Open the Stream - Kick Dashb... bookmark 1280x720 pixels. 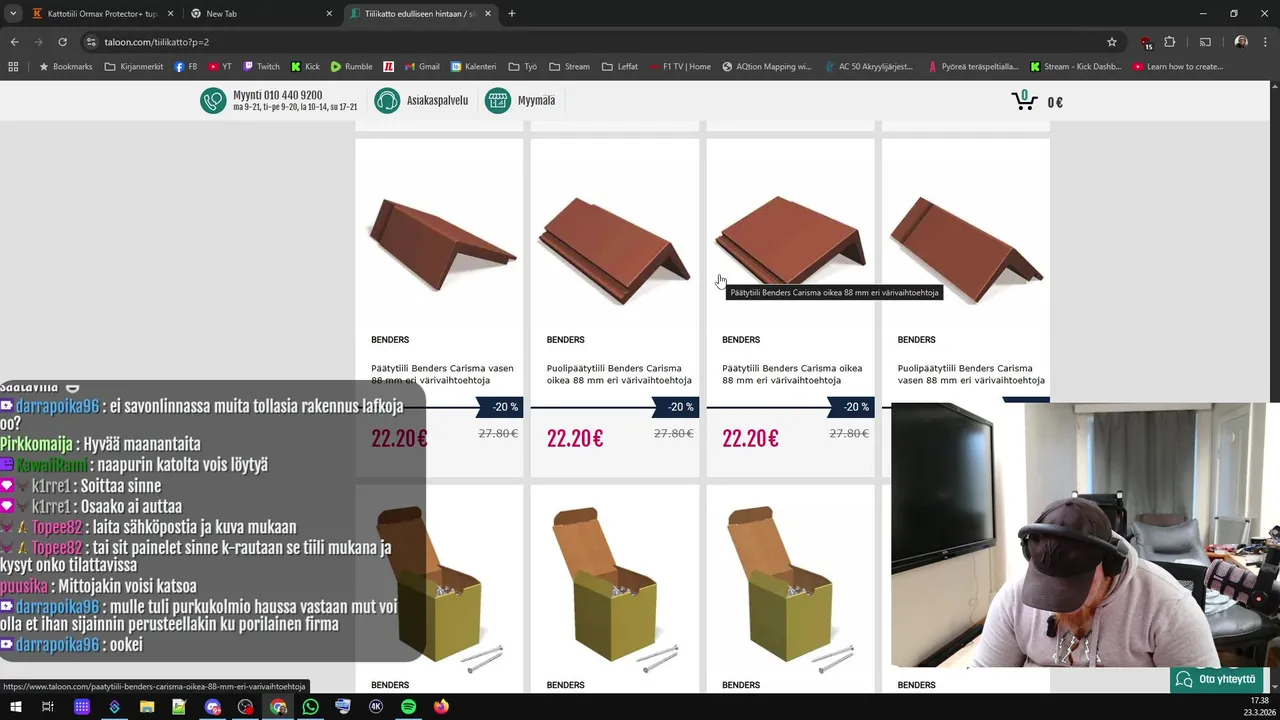tap(1075, 67)
